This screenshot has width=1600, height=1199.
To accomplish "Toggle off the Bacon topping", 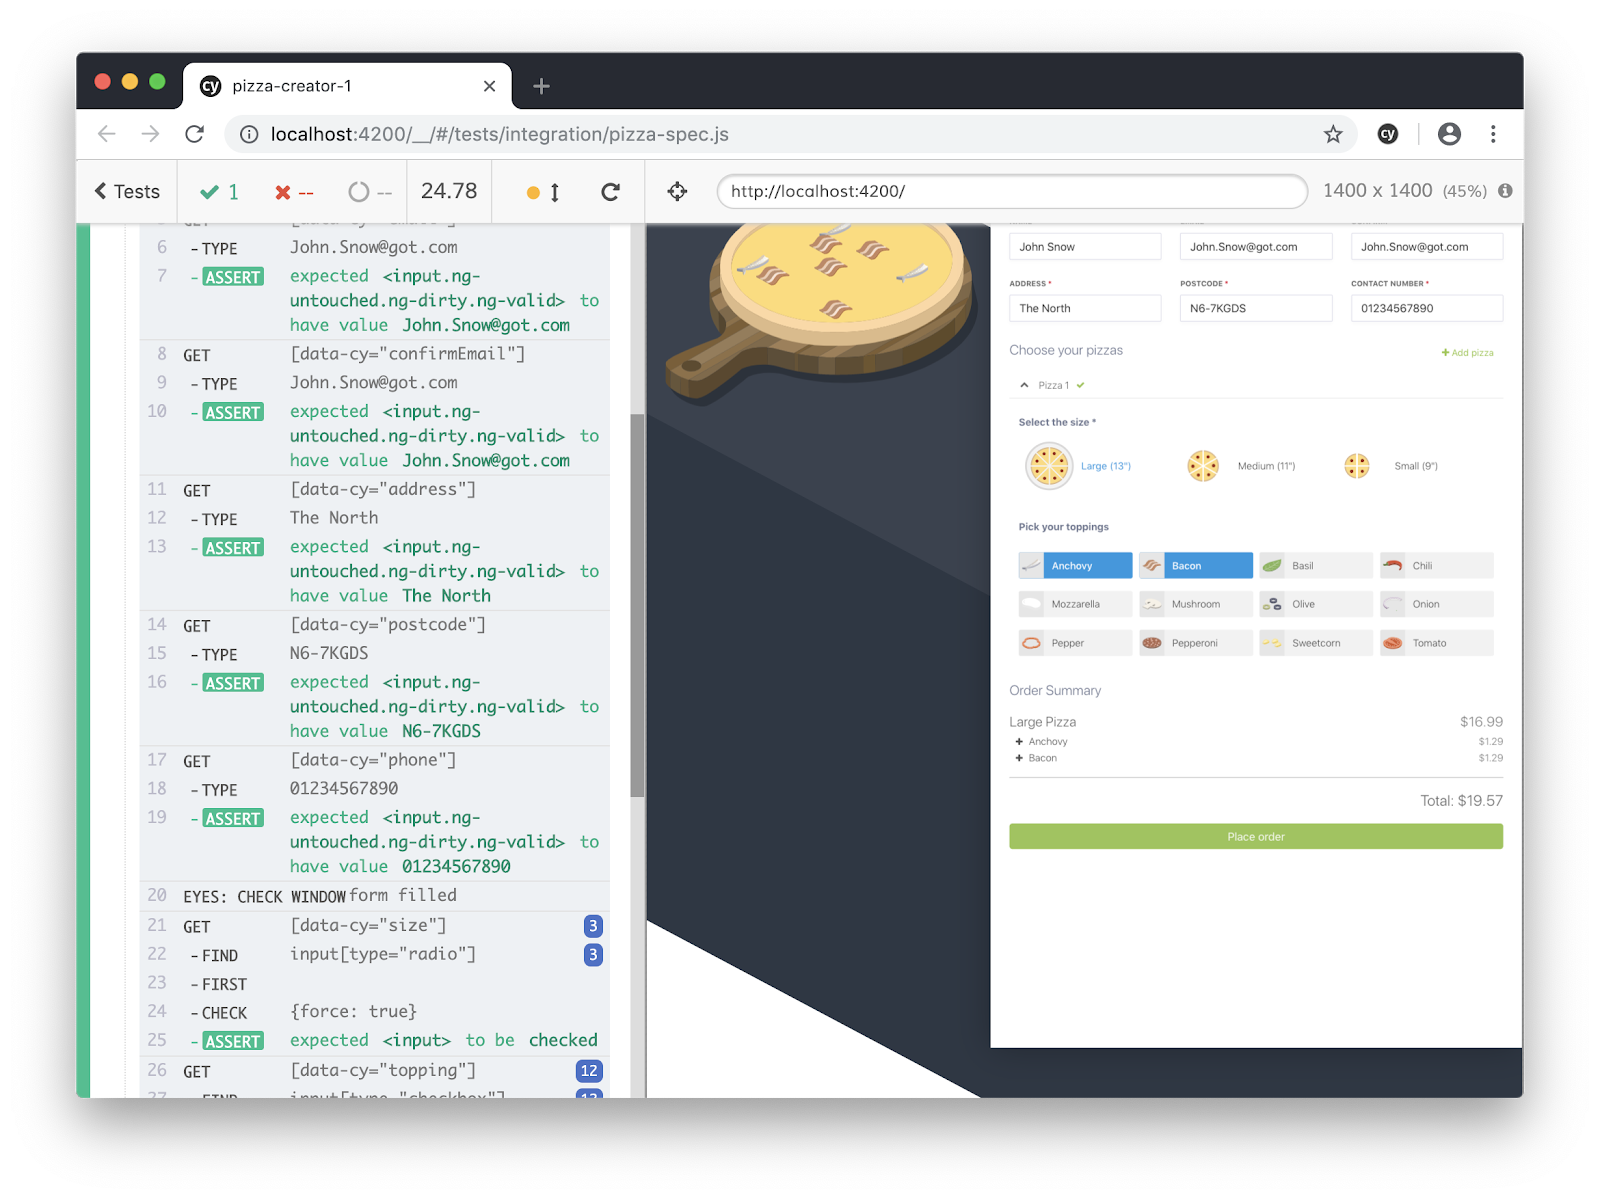I will 1195,565.
